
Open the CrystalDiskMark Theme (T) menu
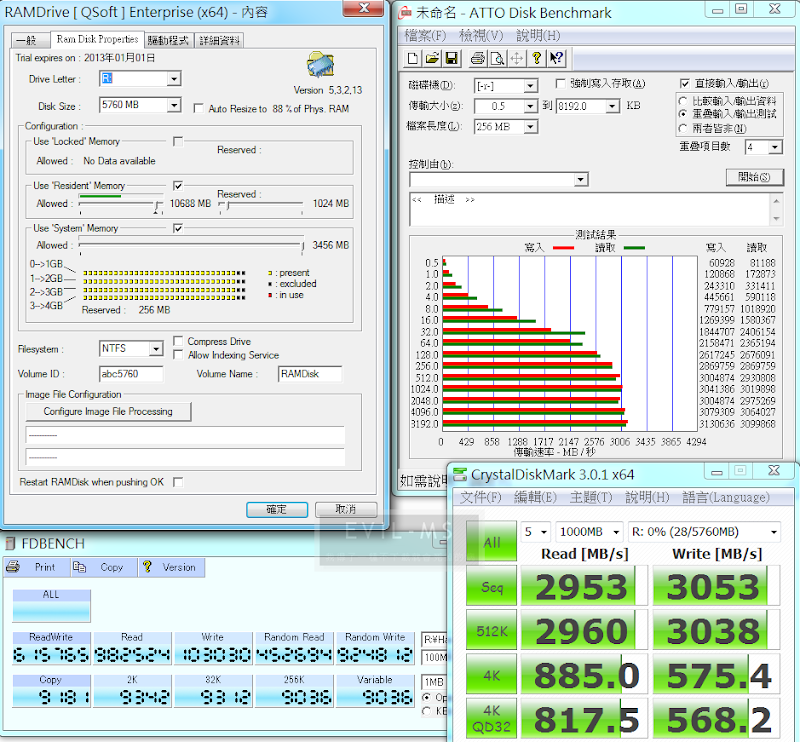tap(591, 497)
